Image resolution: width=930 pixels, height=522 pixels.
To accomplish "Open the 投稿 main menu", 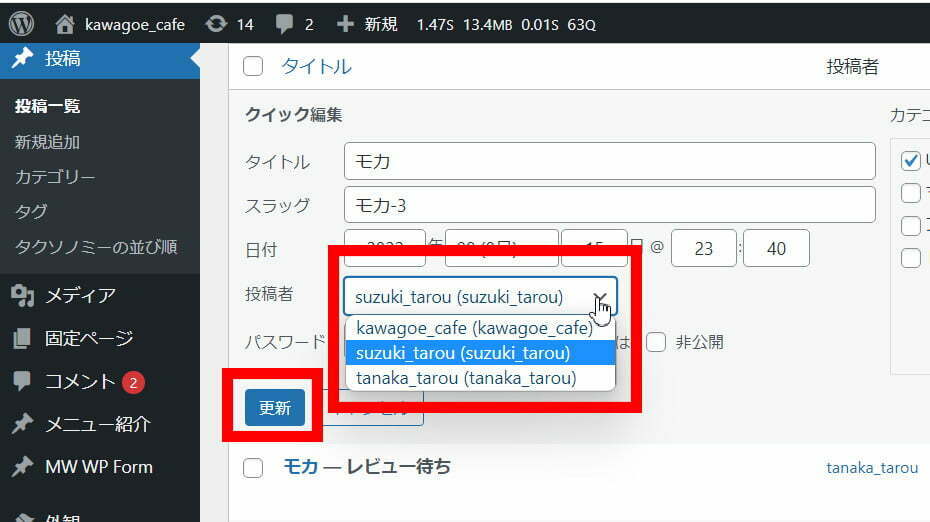I will point(100,59).
